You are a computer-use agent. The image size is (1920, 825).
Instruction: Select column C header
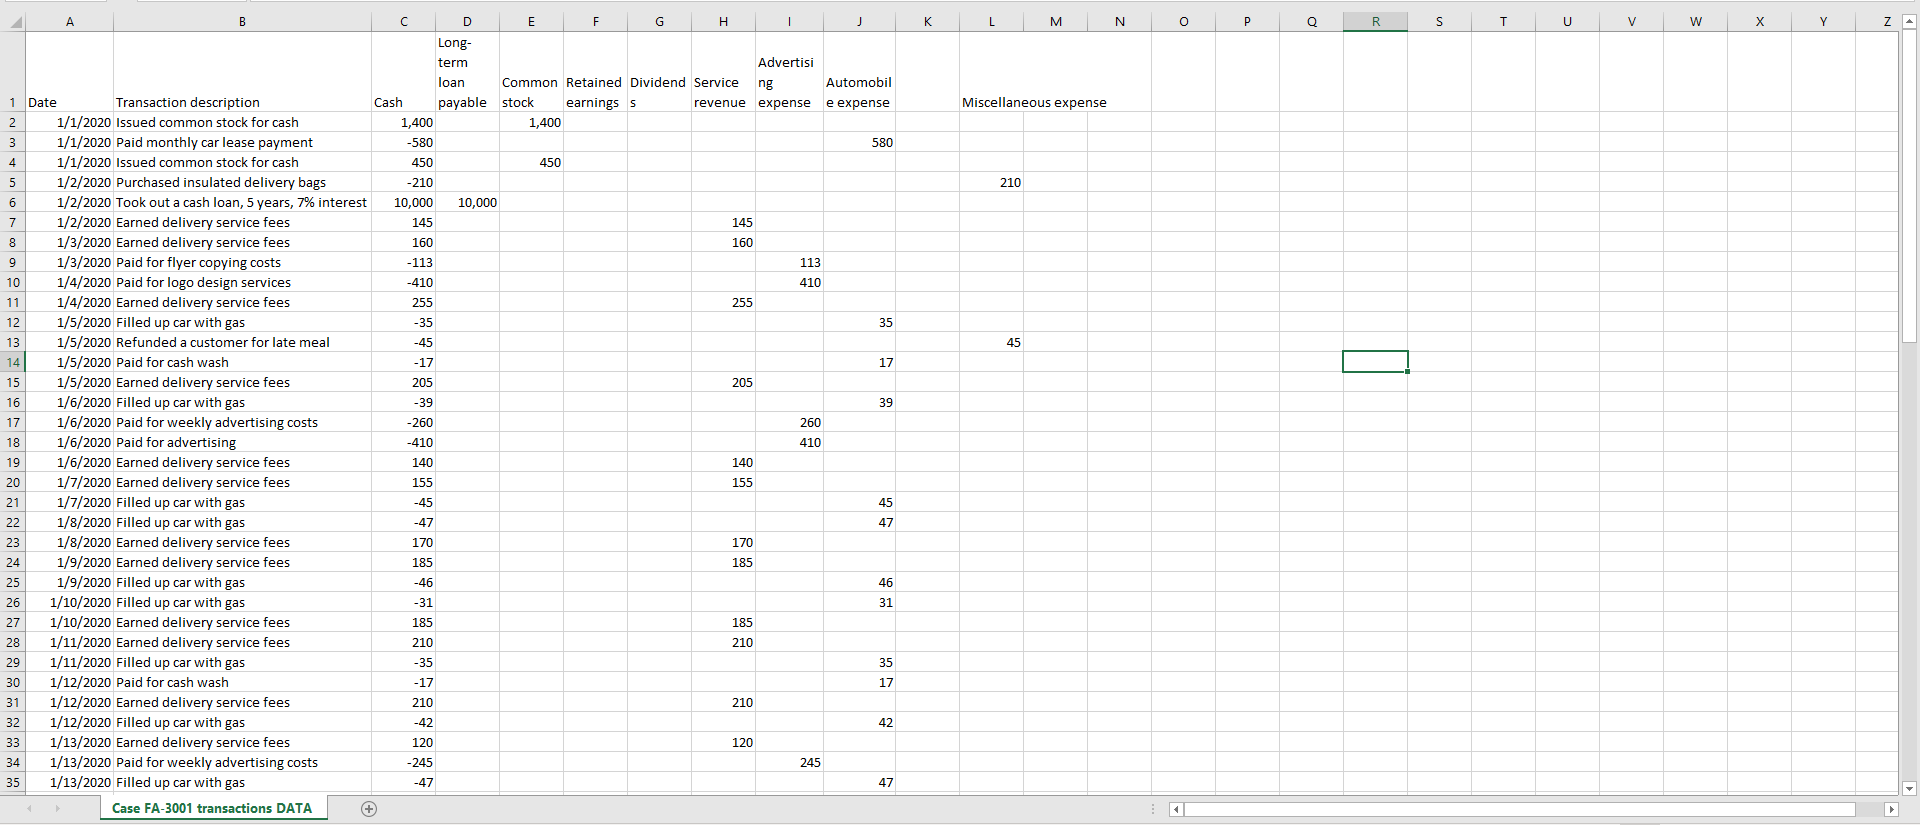pos(404,22)
